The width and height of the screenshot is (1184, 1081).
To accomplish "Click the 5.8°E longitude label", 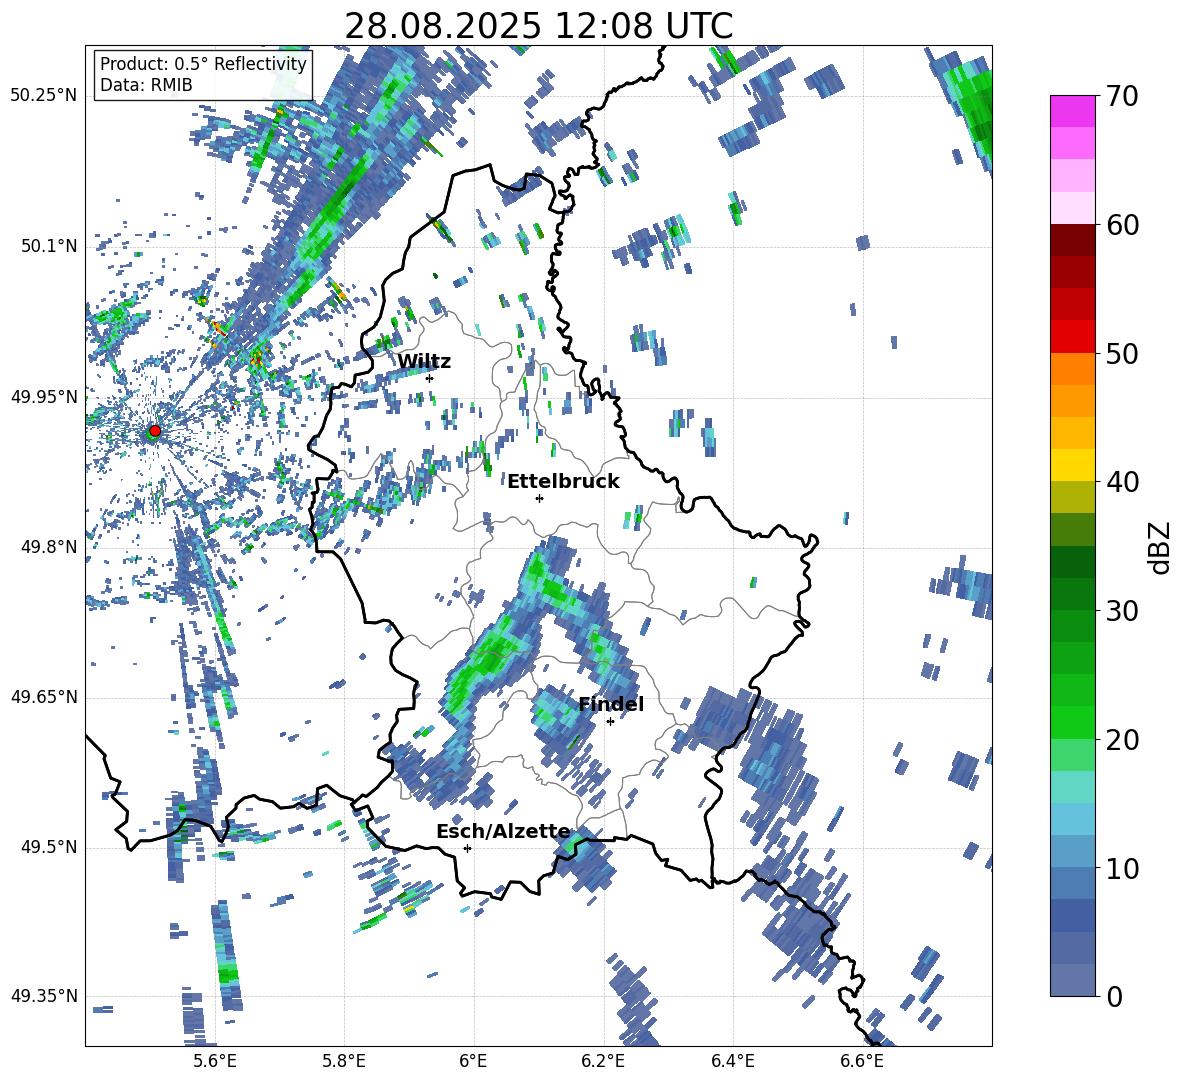I will (x=344, y=1061).
